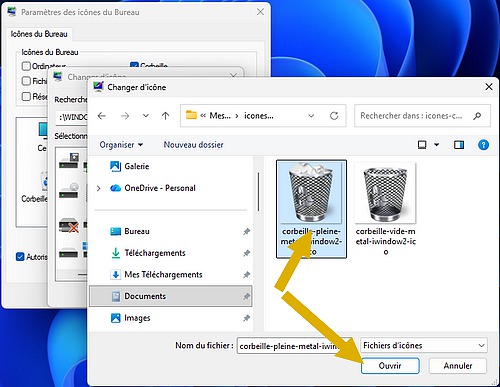Select the corbeille-pleine-metal icon file
This screenshot has width=500, height=387.
point(311,209)
